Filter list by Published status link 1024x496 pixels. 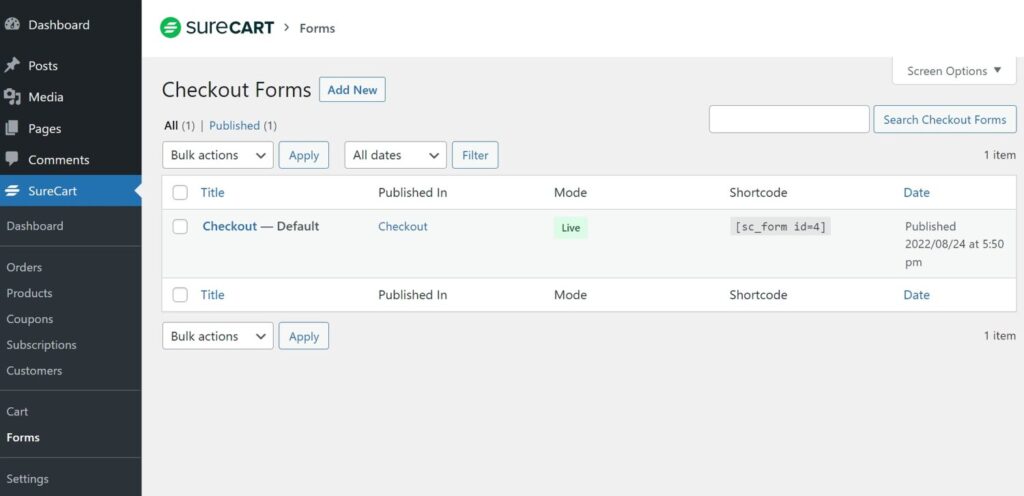(234, 125)
